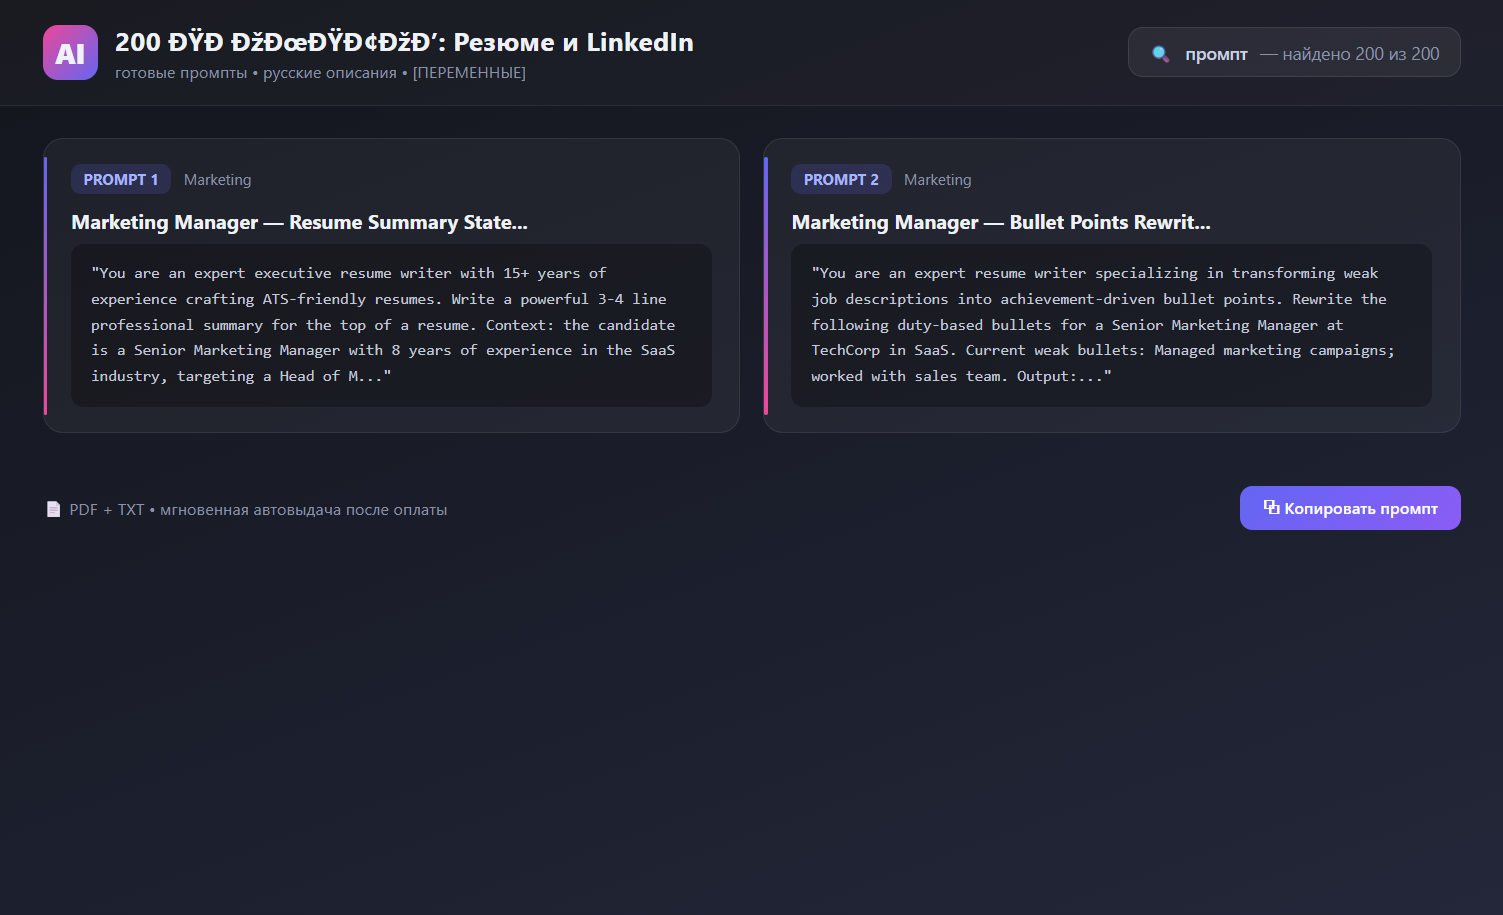Click the PROMPT 2 text block about weak job descriptions
The height and width of the screenshot is (915, 1503).
[1111, 325]
